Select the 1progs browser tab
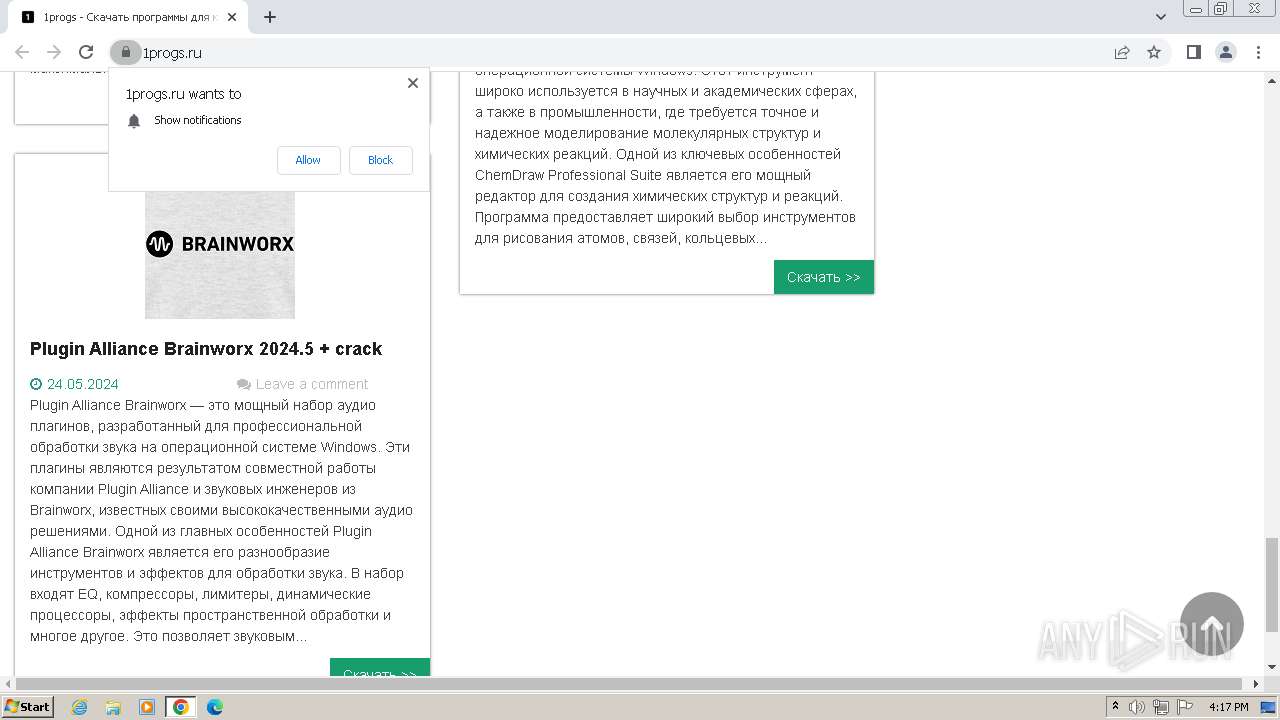The width and height of the screenshot is (1280, 720). point(130,17)
